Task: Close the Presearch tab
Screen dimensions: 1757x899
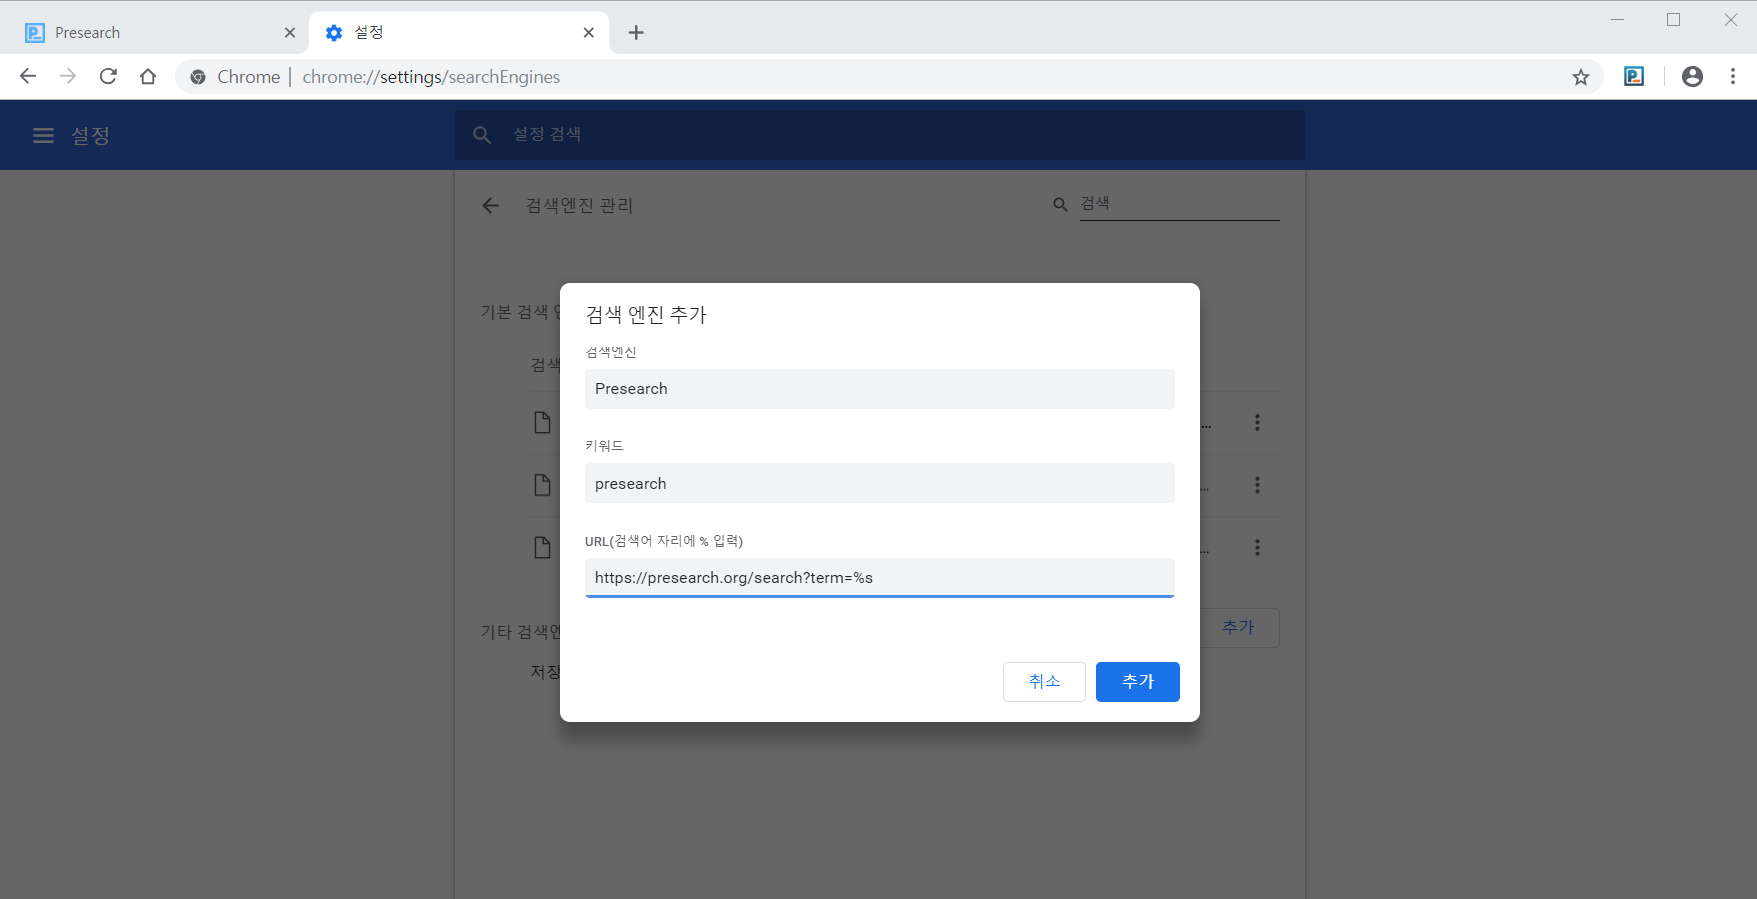Action: tap(290, 33)
